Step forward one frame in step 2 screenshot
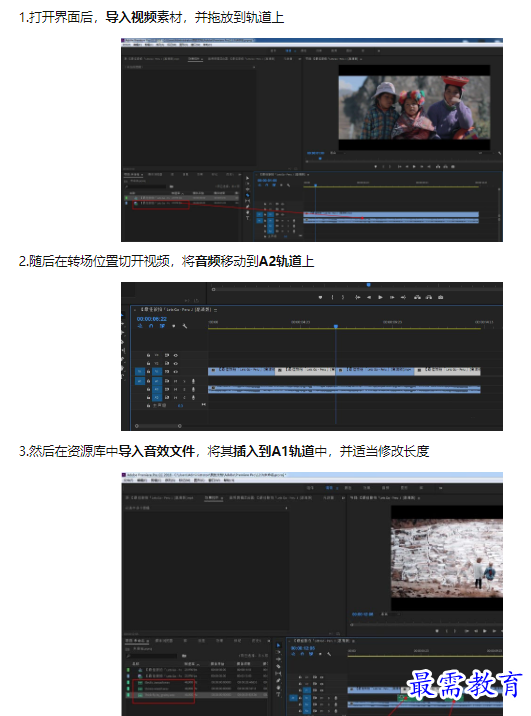The height and width of the screenshot is (716, 531). pyautogui.click(x=392, y=297)
